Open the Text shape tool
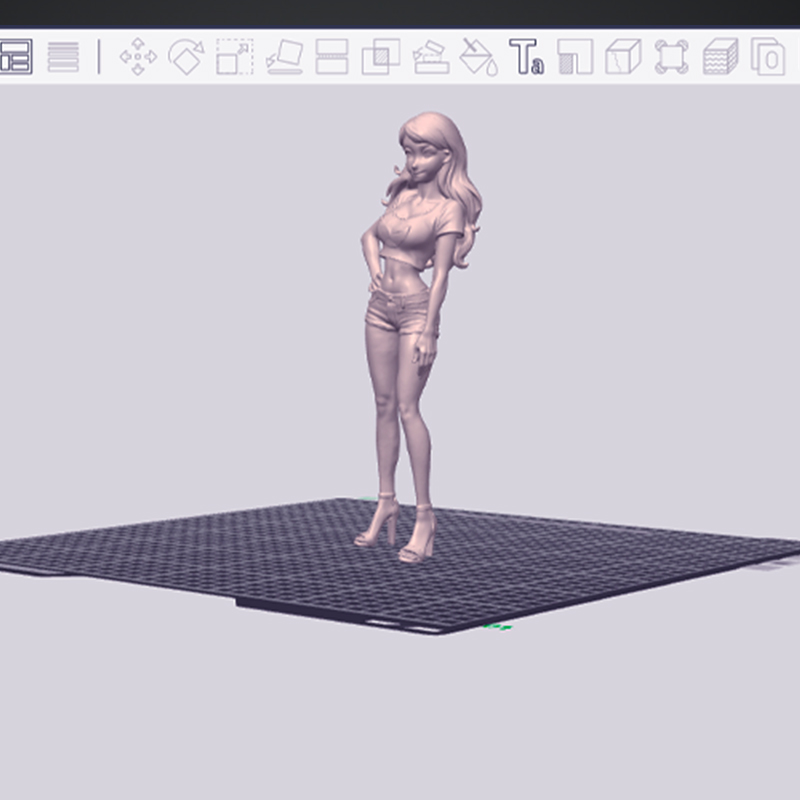The width and height of the screenshot is (800, 800). pyautogui.click(x=527, y=57)
